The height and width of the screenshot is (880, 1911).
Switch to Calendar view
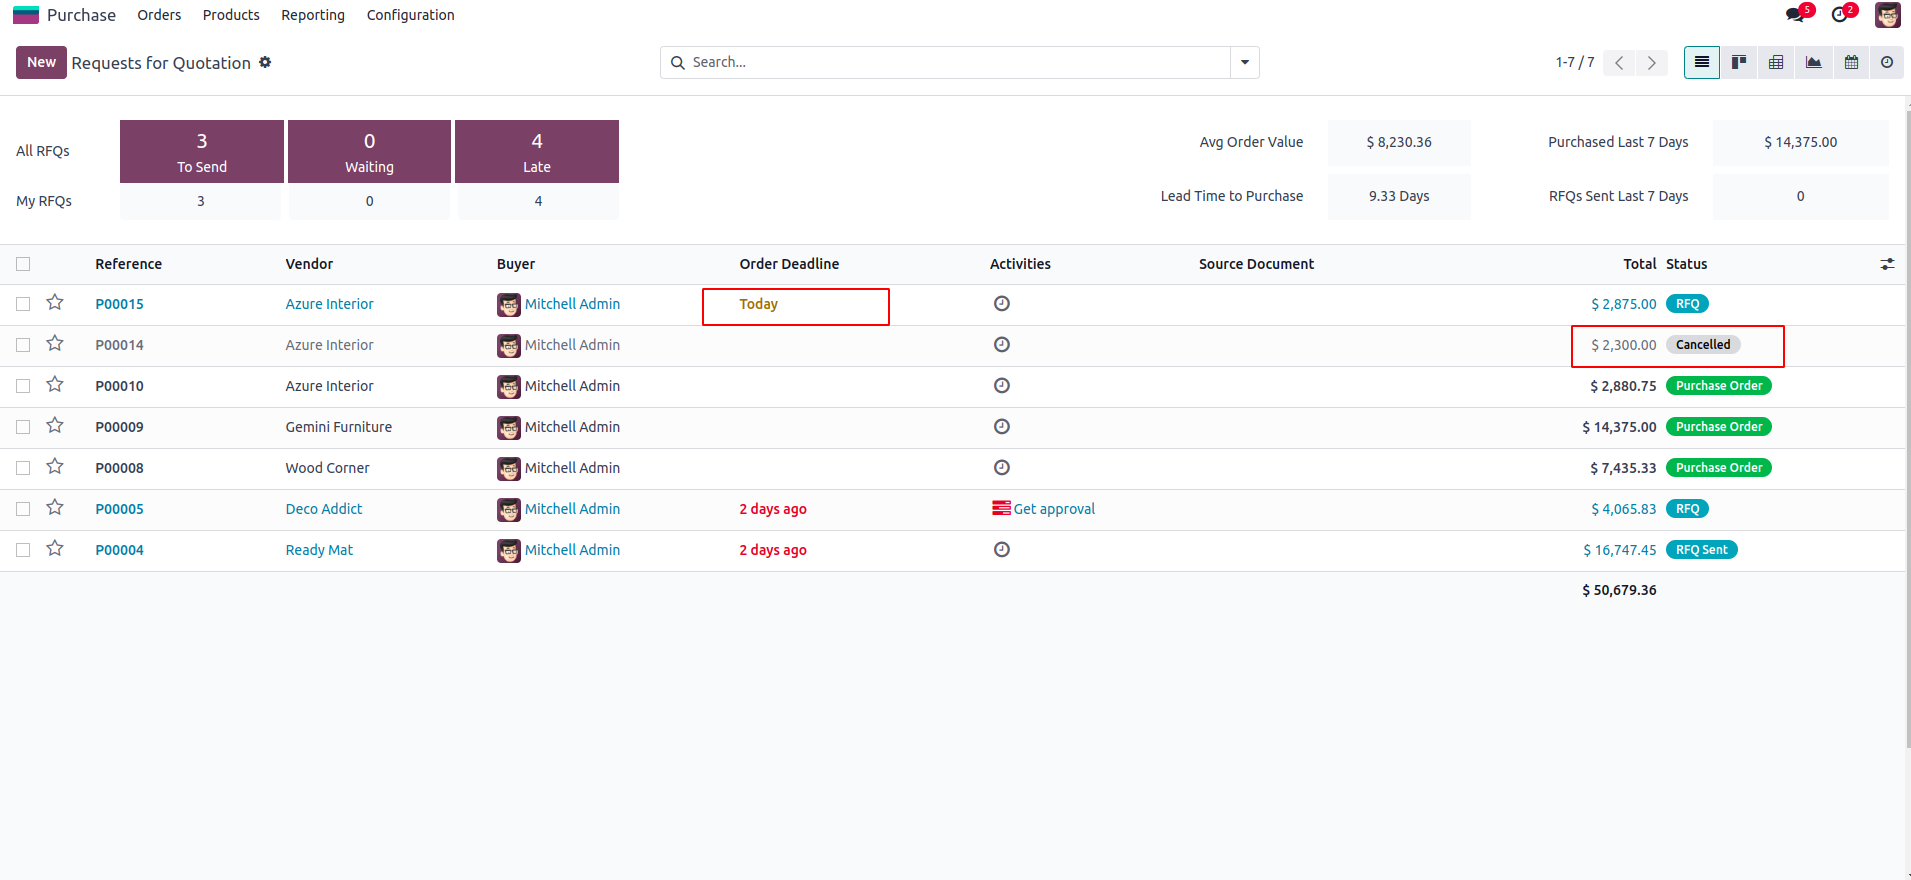tap(1851, 62)
